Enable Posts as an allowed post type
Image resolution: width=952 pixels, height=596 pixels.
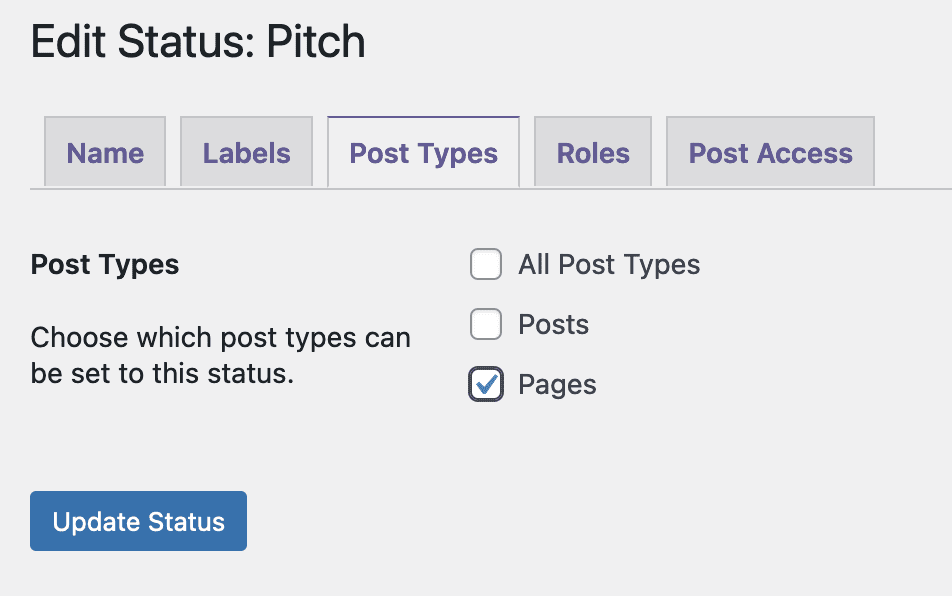click(486, 324)
